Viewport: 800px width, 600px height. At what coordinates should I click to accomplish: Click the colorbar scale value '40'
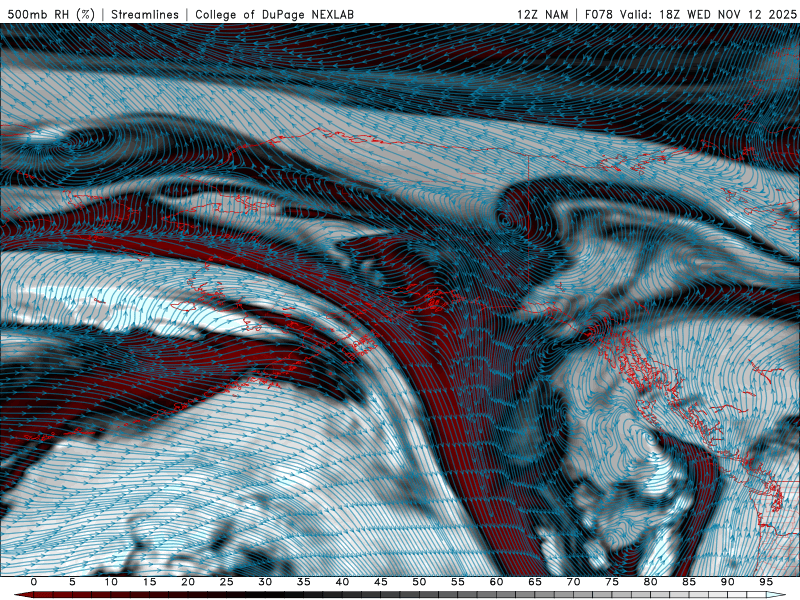coord(342,582)
